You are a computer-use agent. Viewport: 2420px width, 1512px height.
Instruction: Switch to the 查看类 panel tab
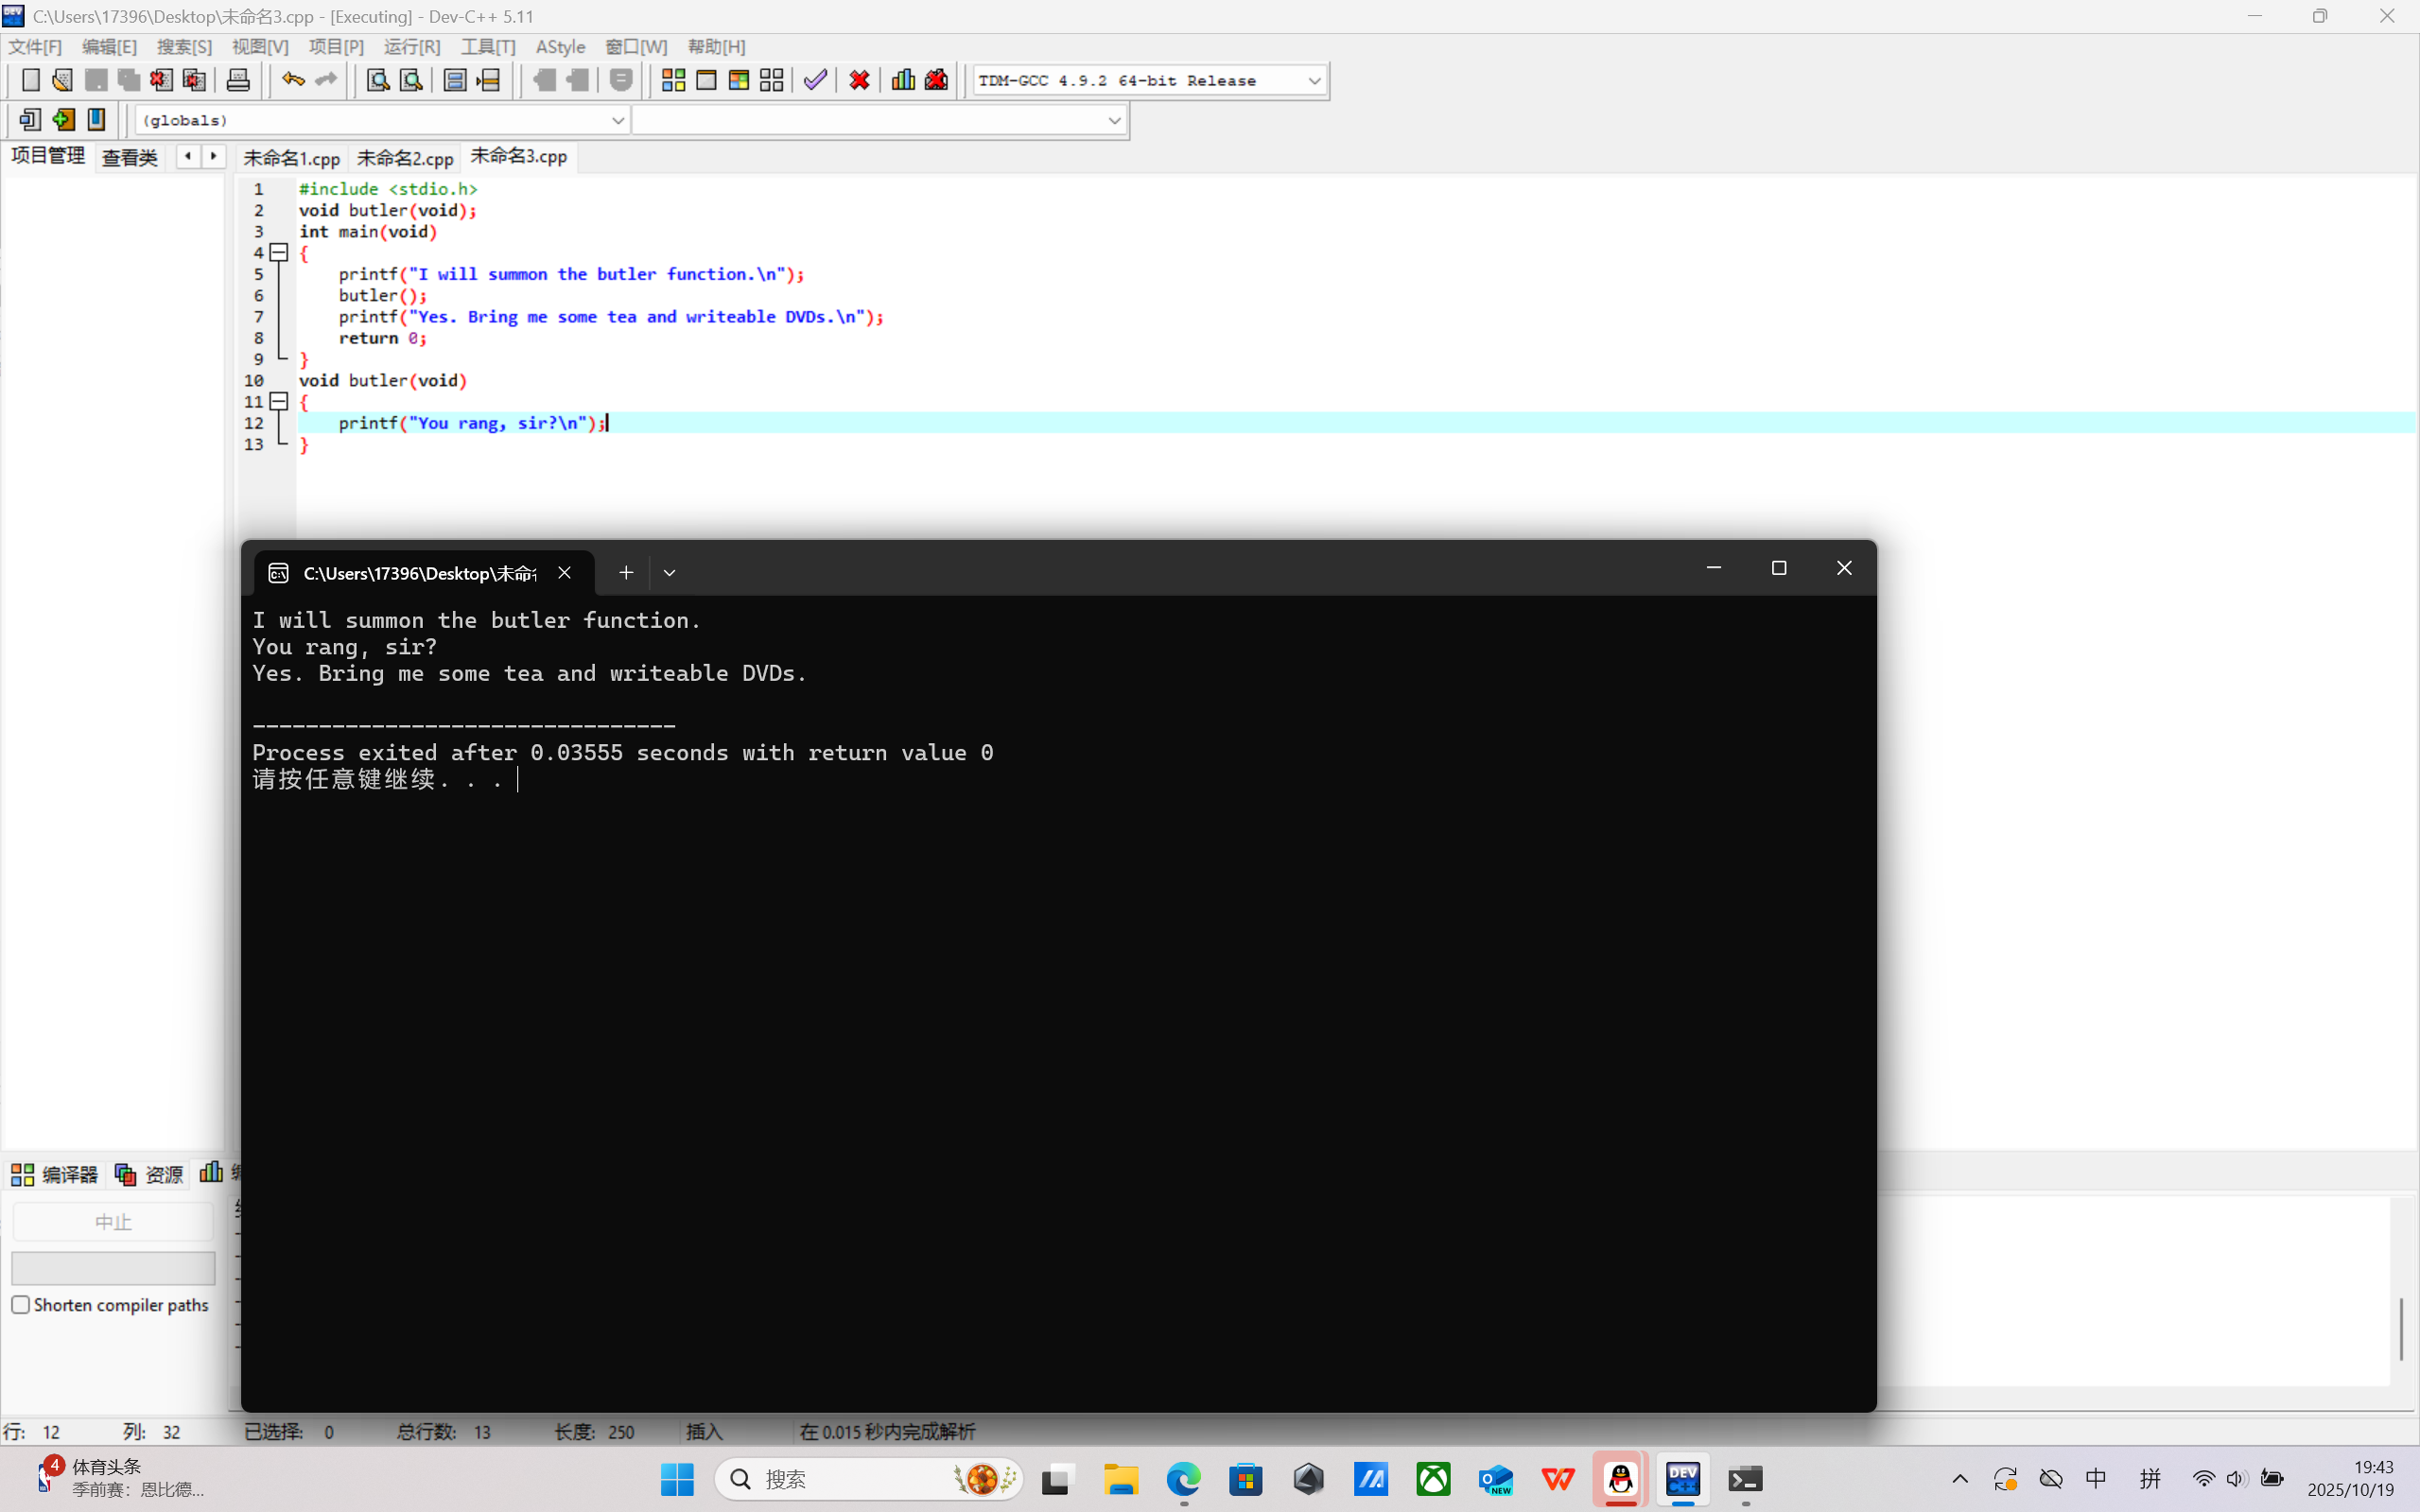(x=130, y=158)
